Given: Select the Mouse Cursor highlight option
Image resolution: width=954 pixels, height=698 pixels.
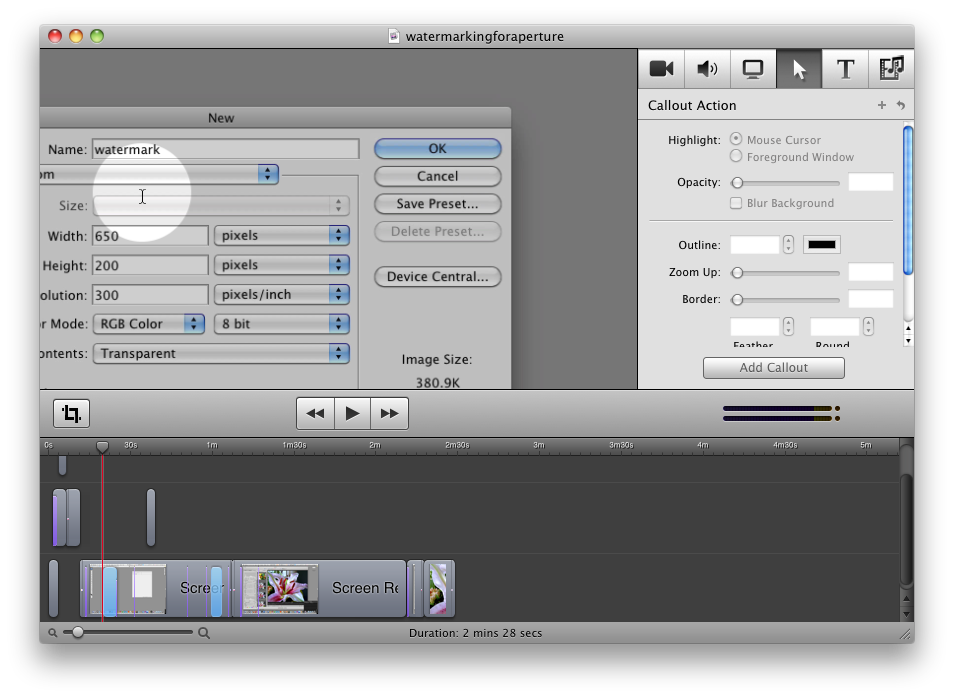Looking at the screenshot, I should click(x=736, y=139).
